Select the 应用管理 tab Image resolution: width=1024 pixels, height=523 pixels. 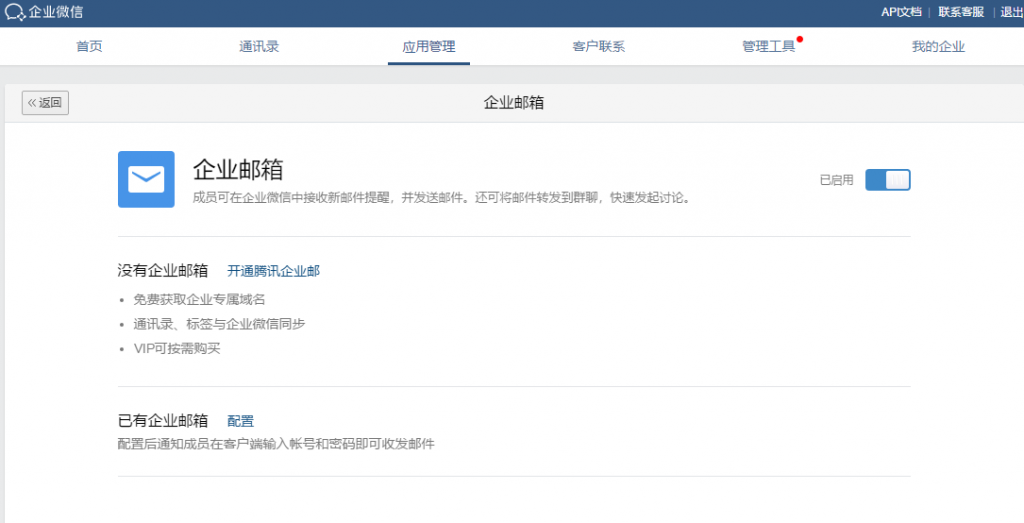pyautogui.click(x=428, y=47)
